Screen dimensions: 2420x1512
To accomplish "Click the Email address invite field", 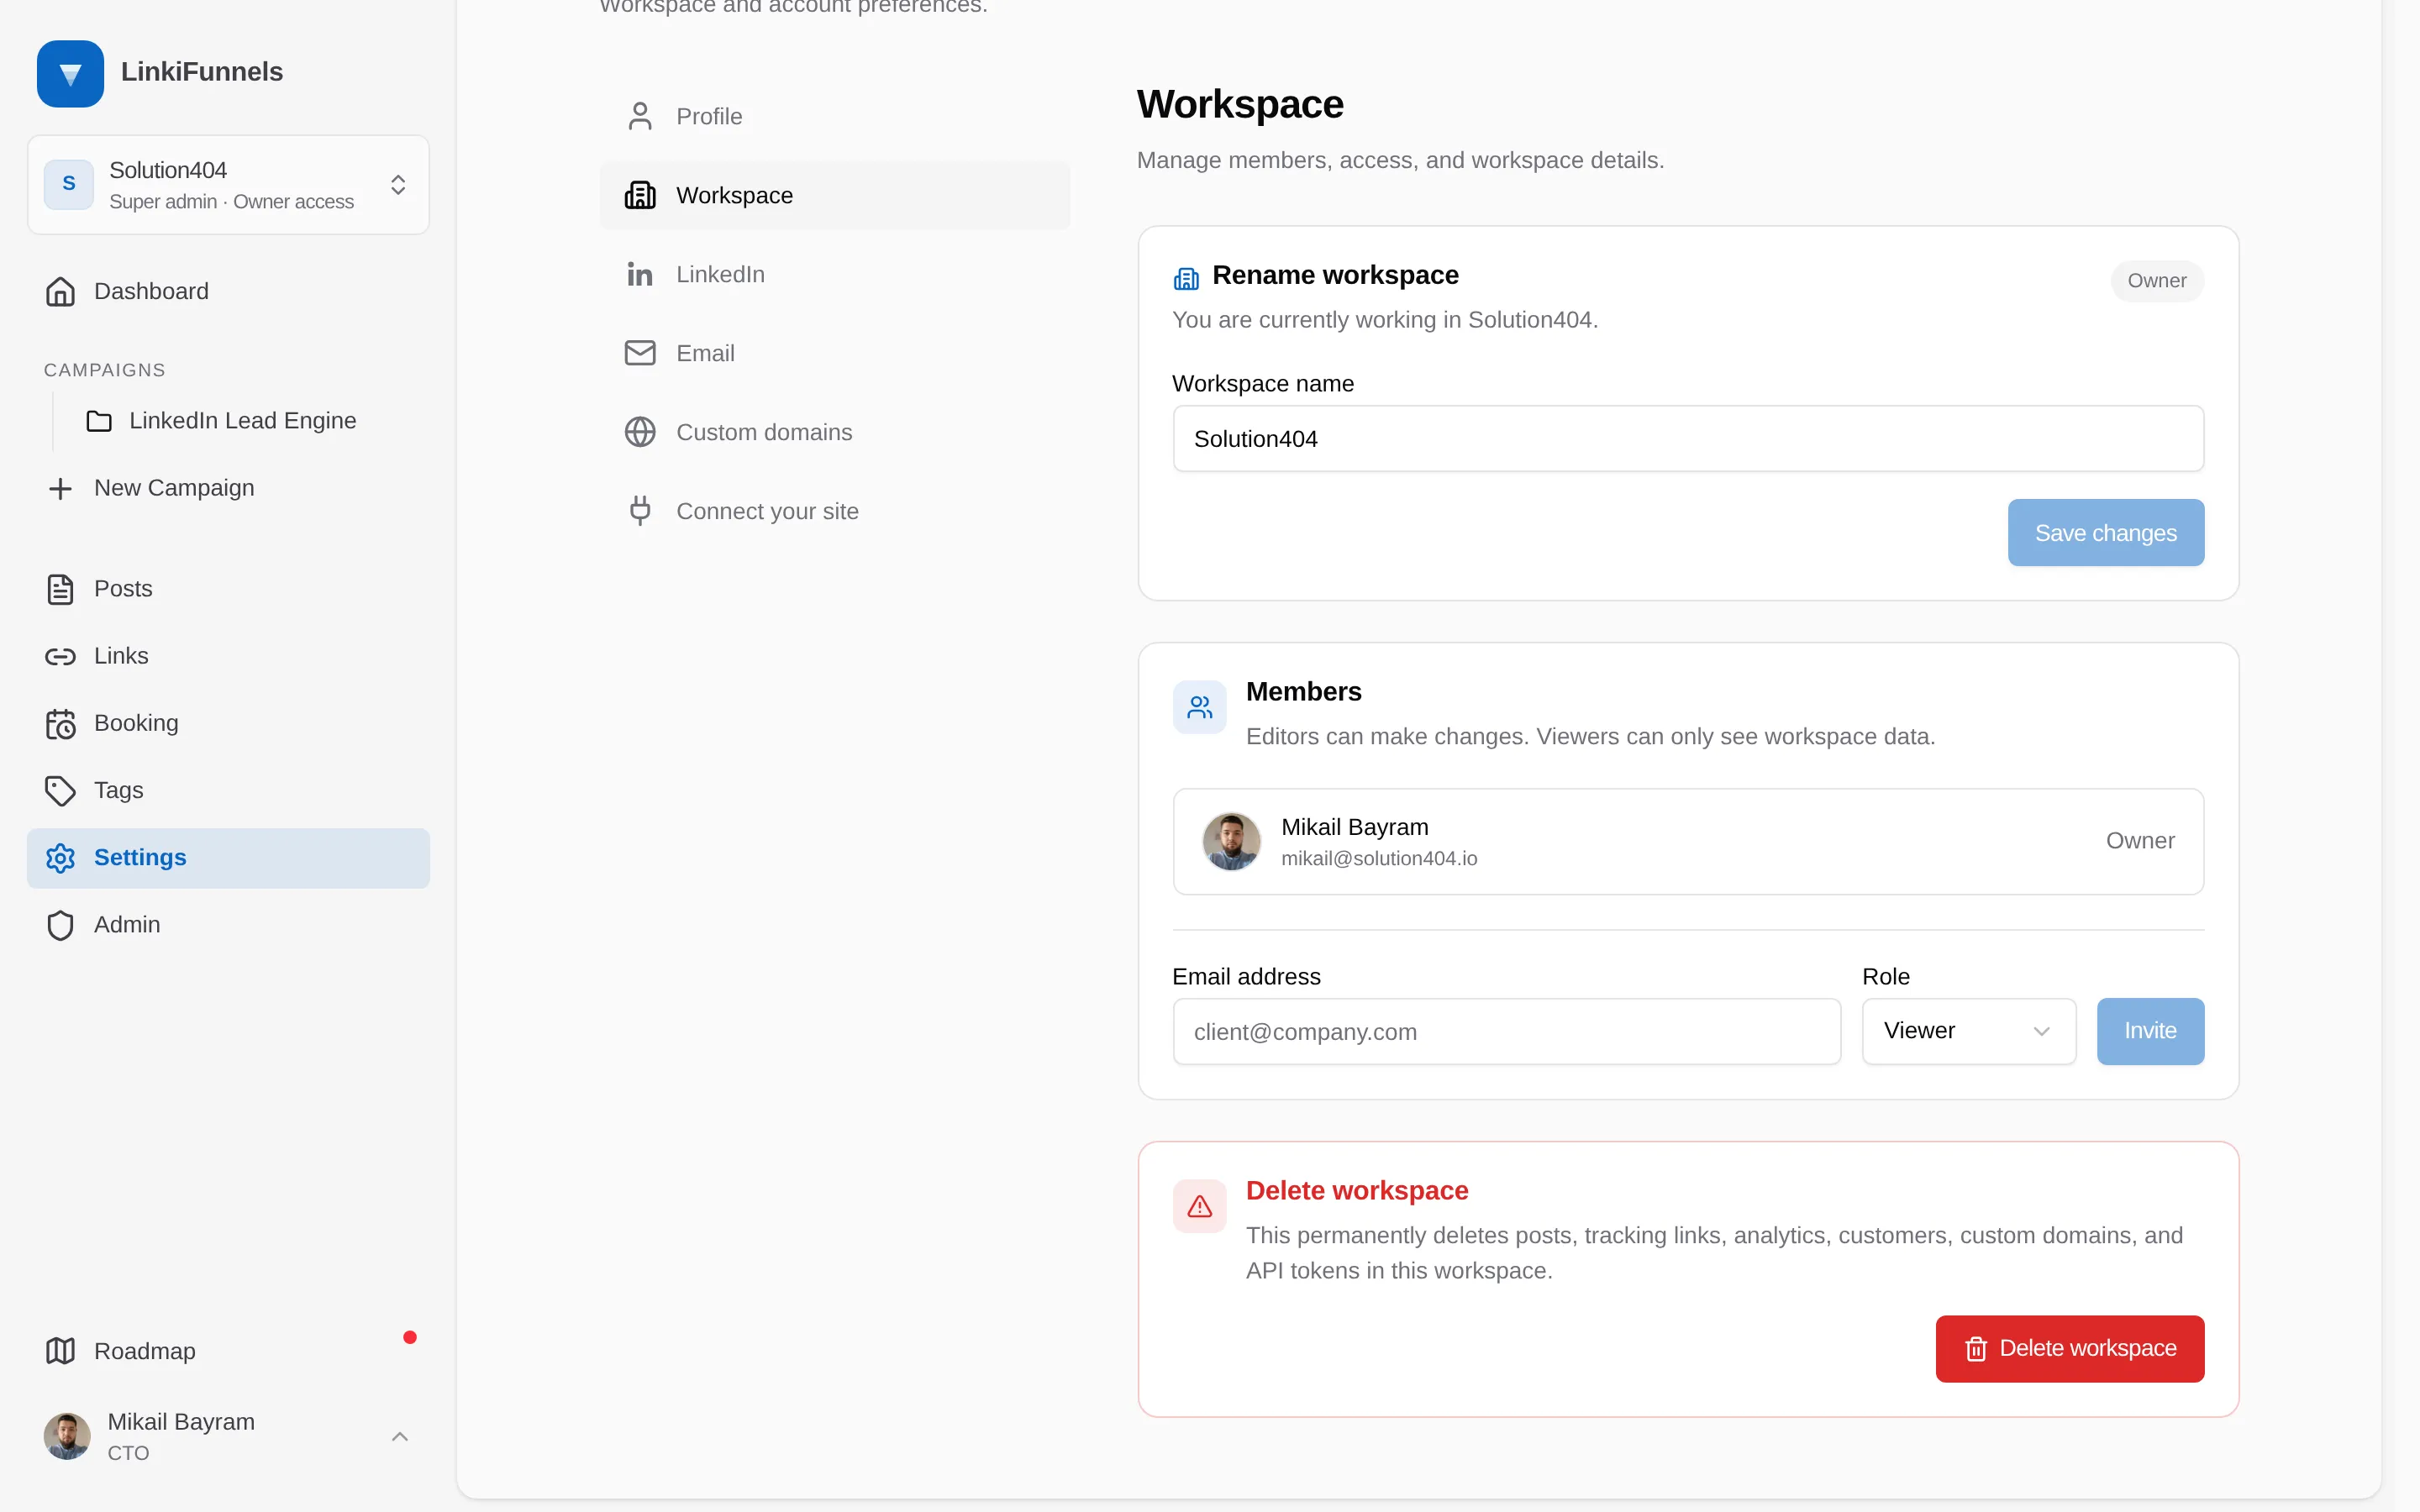I will pos(1506,1031).
